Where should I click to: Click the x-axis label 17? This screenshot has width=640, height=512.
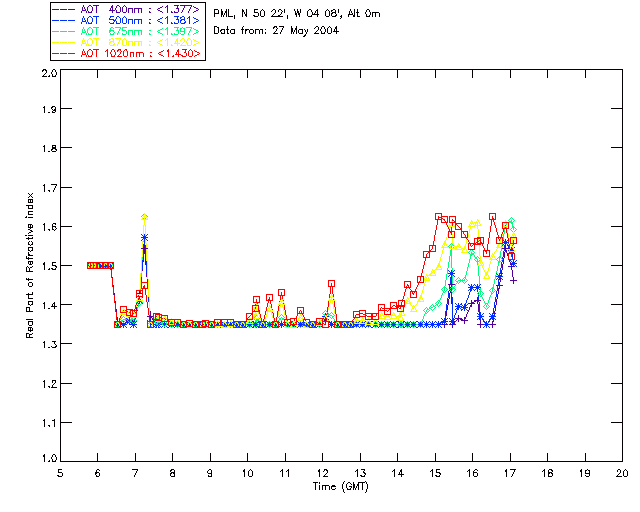coord(510,473)
